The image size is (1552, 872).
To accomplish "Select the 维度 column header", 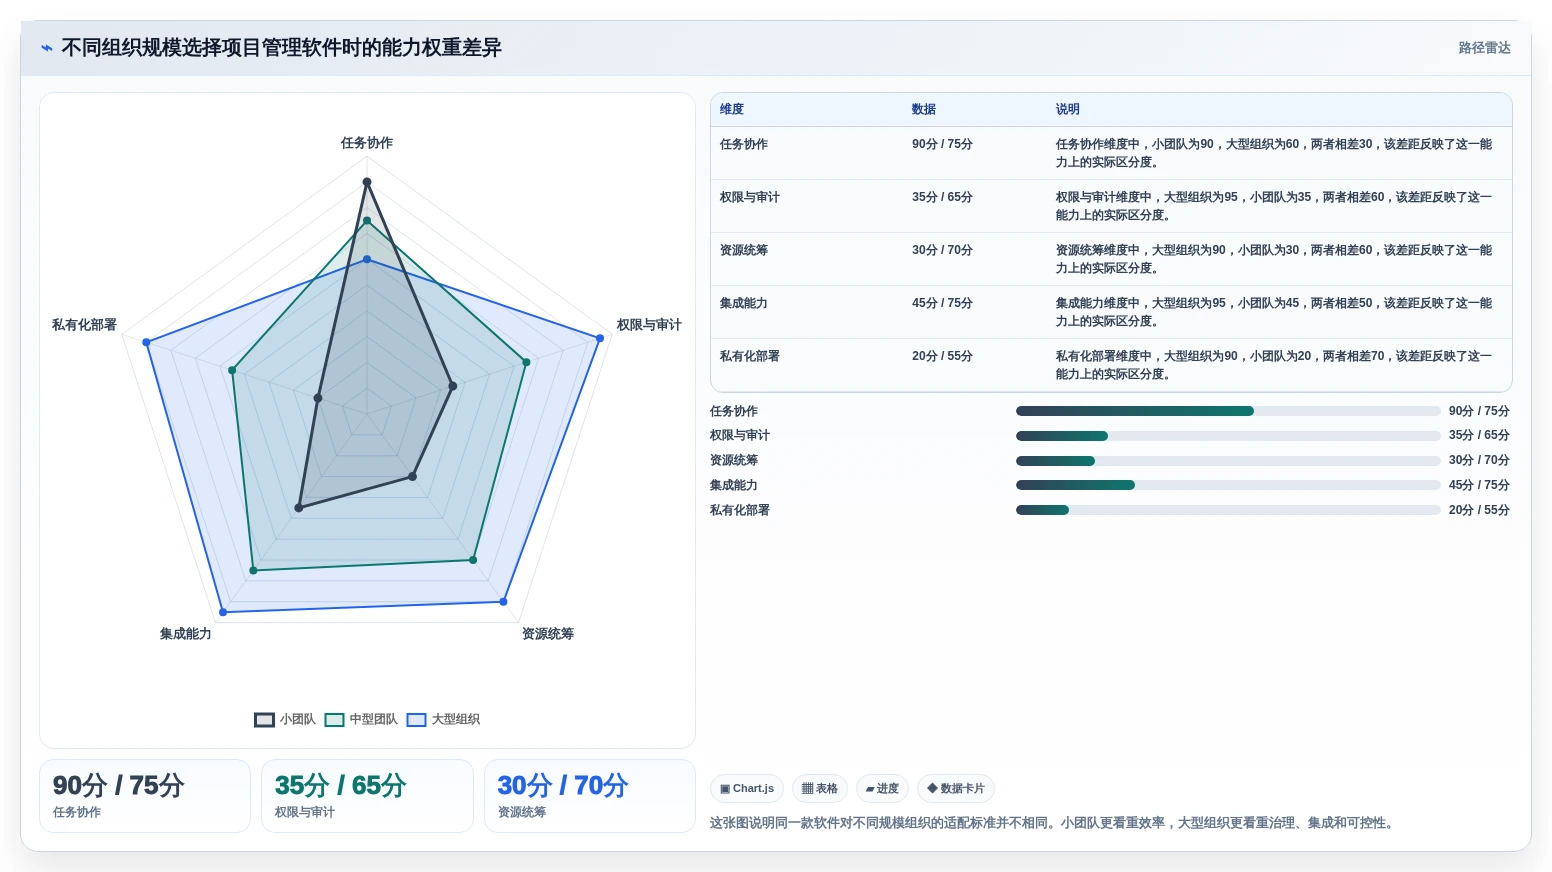I will pyautogui.click(x=732, y=110).
